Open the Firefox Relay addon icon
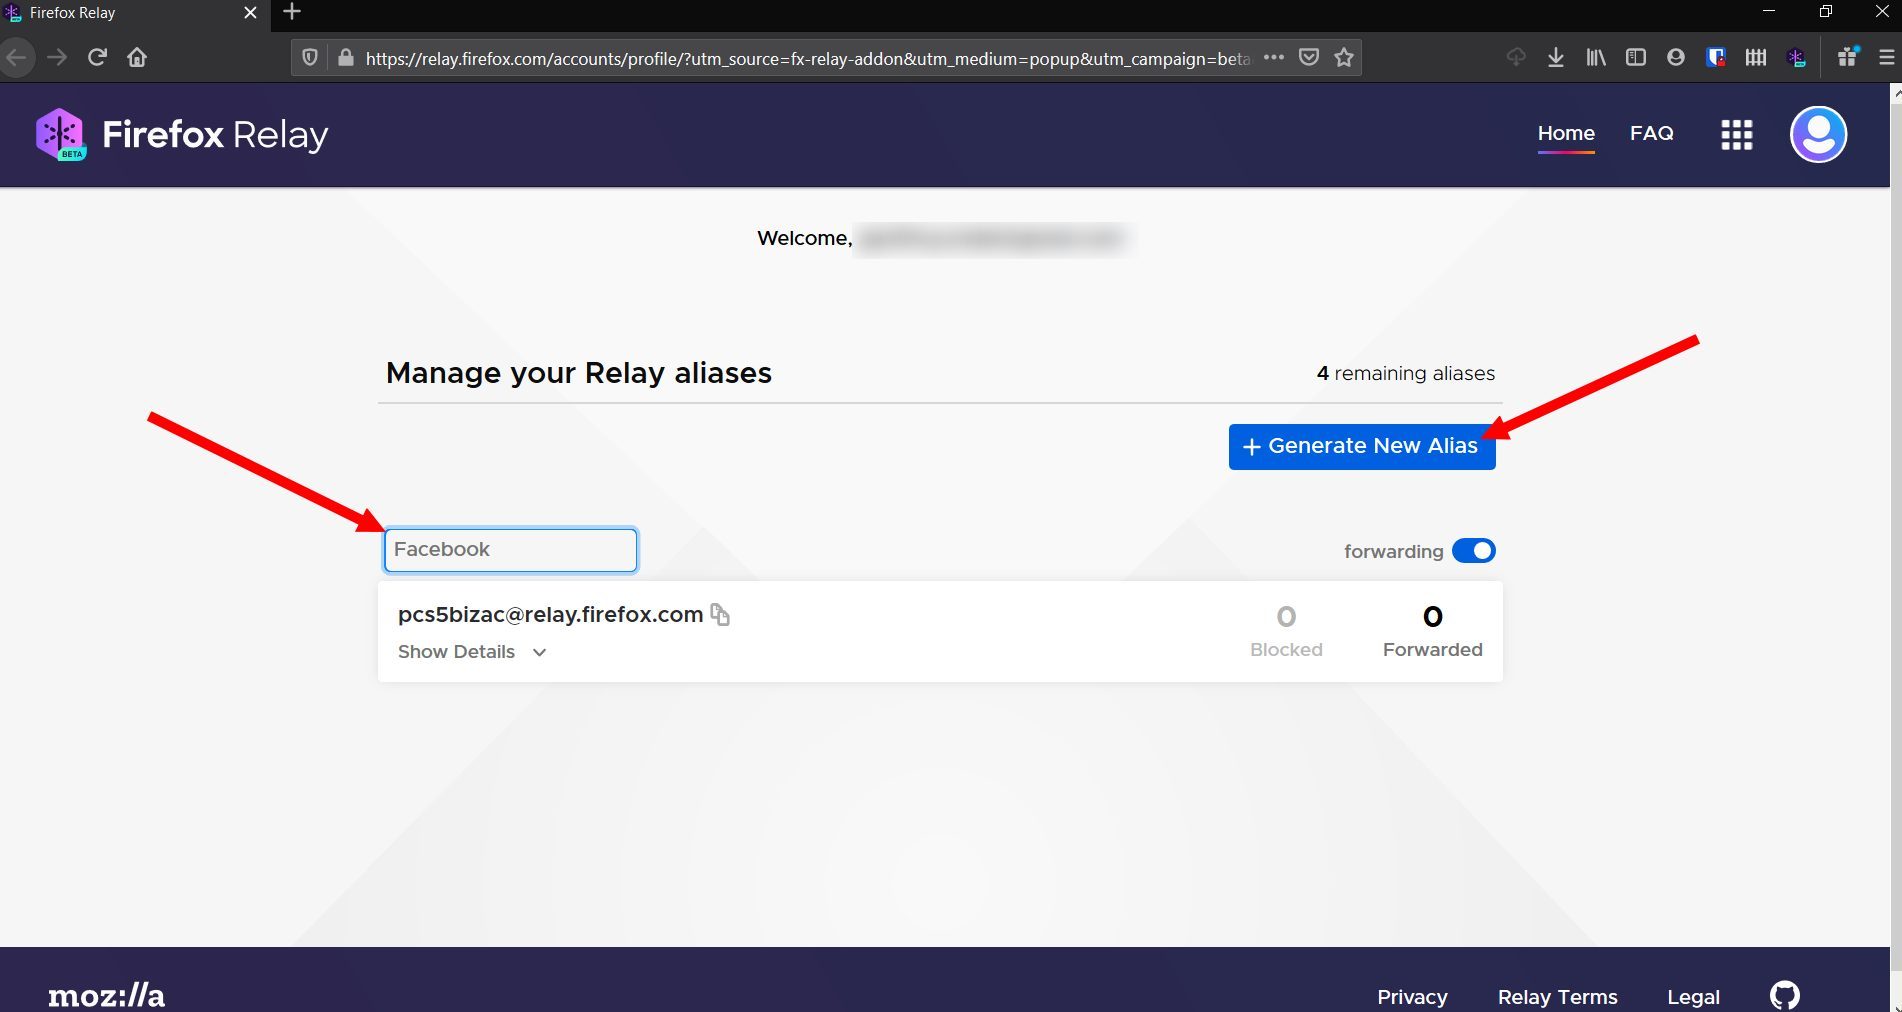 [1796, 57]
